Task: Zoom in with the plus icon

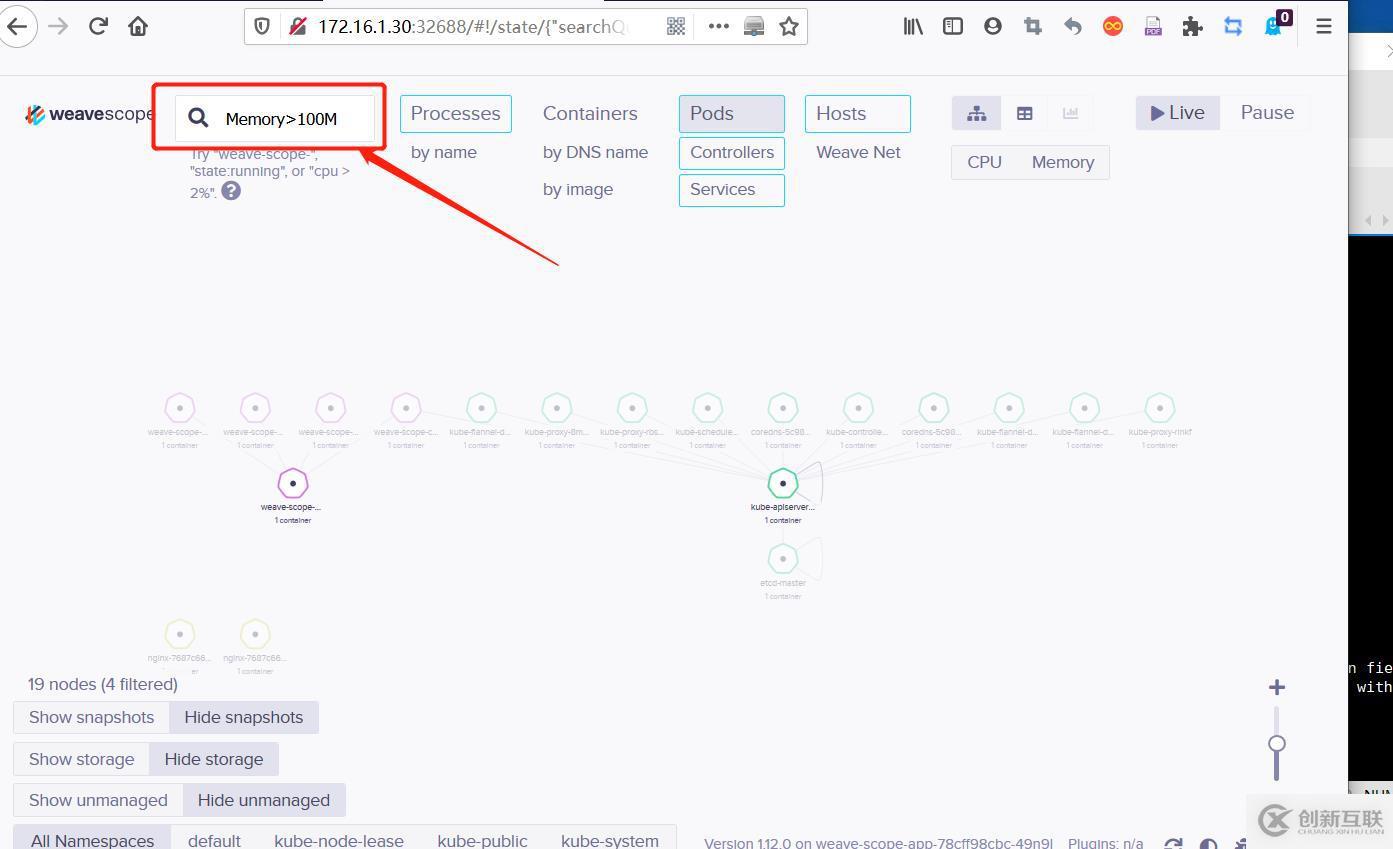Action: (x=1276, y=687)
